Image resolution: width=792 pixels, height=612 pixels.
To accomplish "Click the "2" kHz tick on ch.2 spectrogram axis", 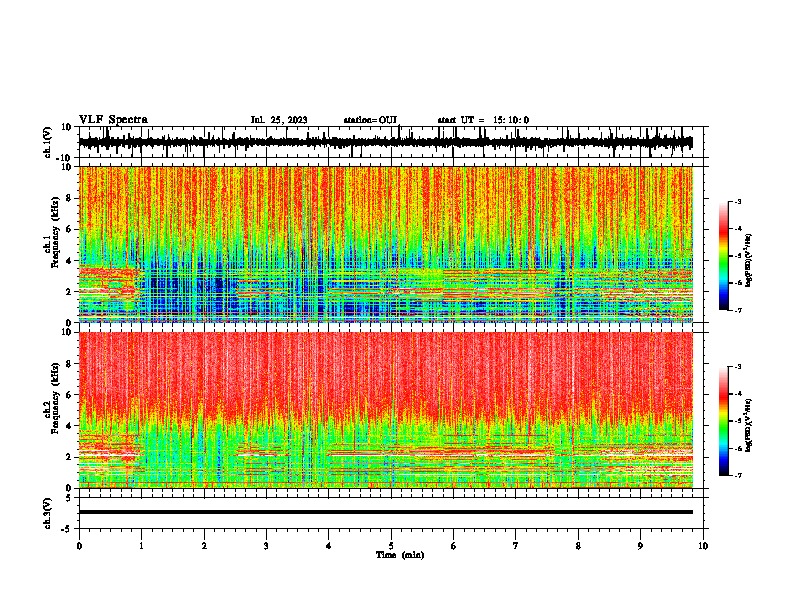I will pos(69,457).
